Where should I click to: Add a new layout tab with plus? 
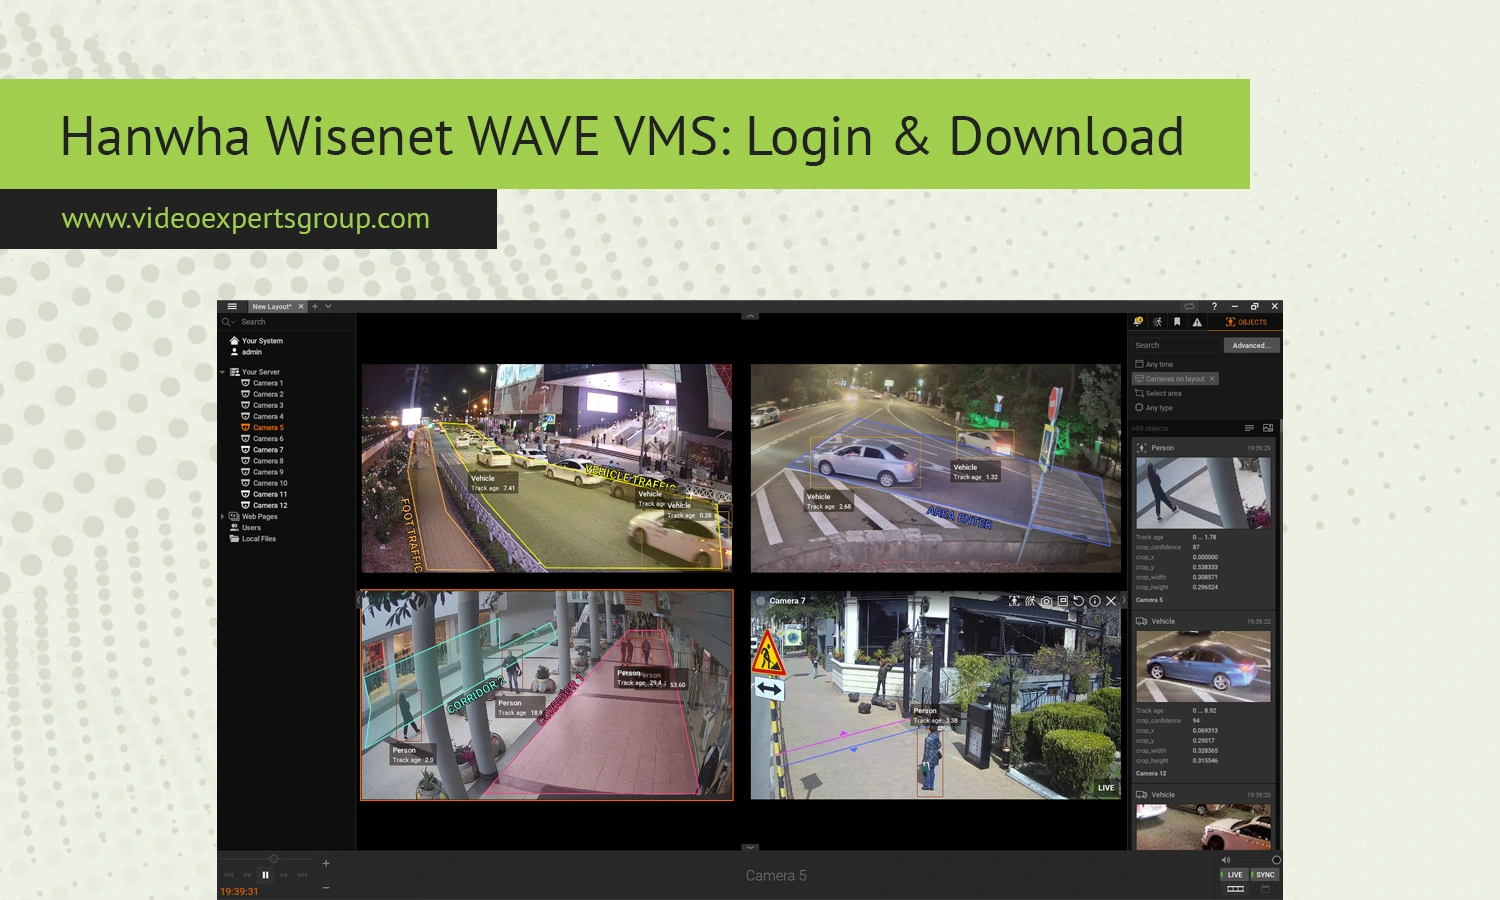click(315, 307)
